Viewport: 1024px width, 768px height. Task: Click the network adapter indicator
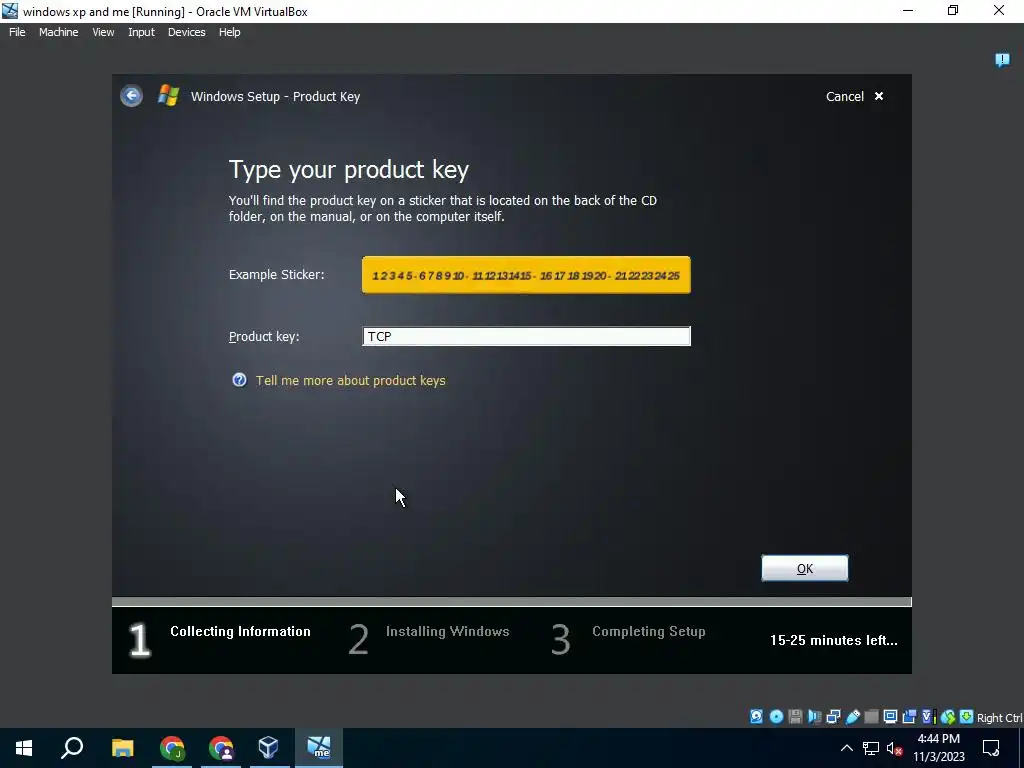click(833, 716)
